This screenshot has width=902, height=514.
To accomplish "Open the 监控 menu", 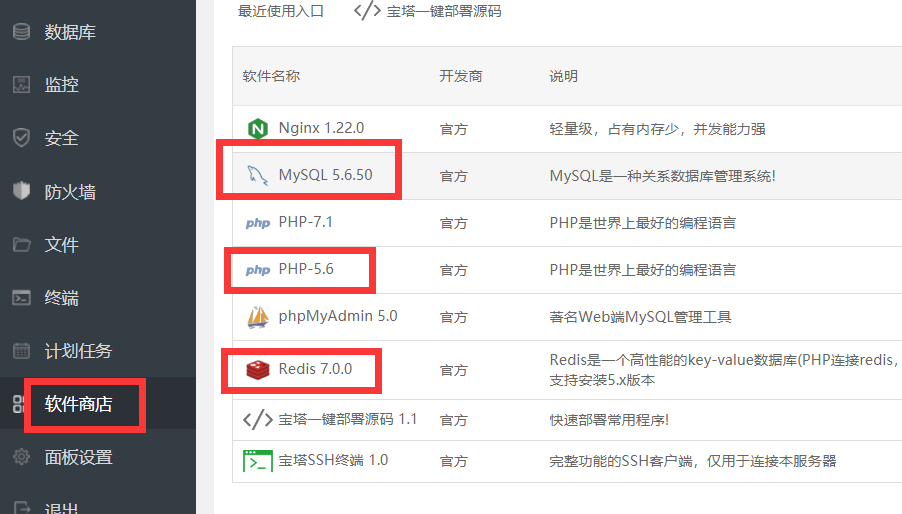I will click(62, 85).
